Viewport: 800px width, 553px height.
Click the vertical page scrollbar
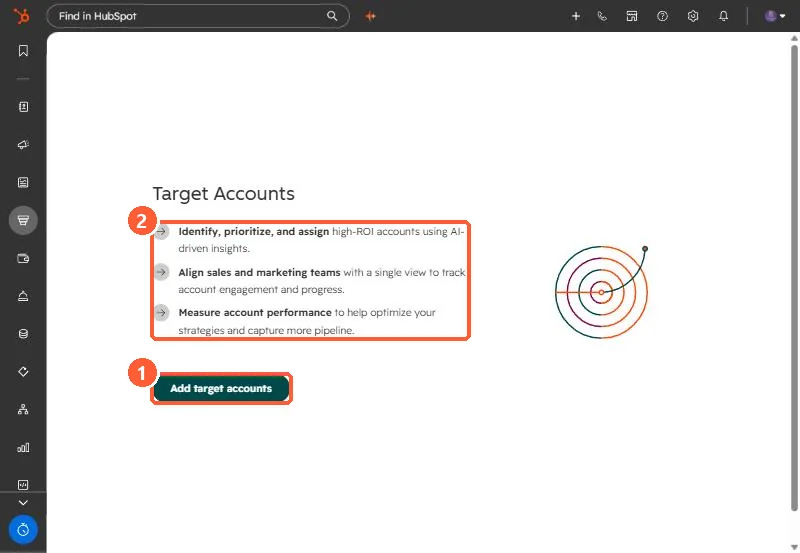coord(794,278)
